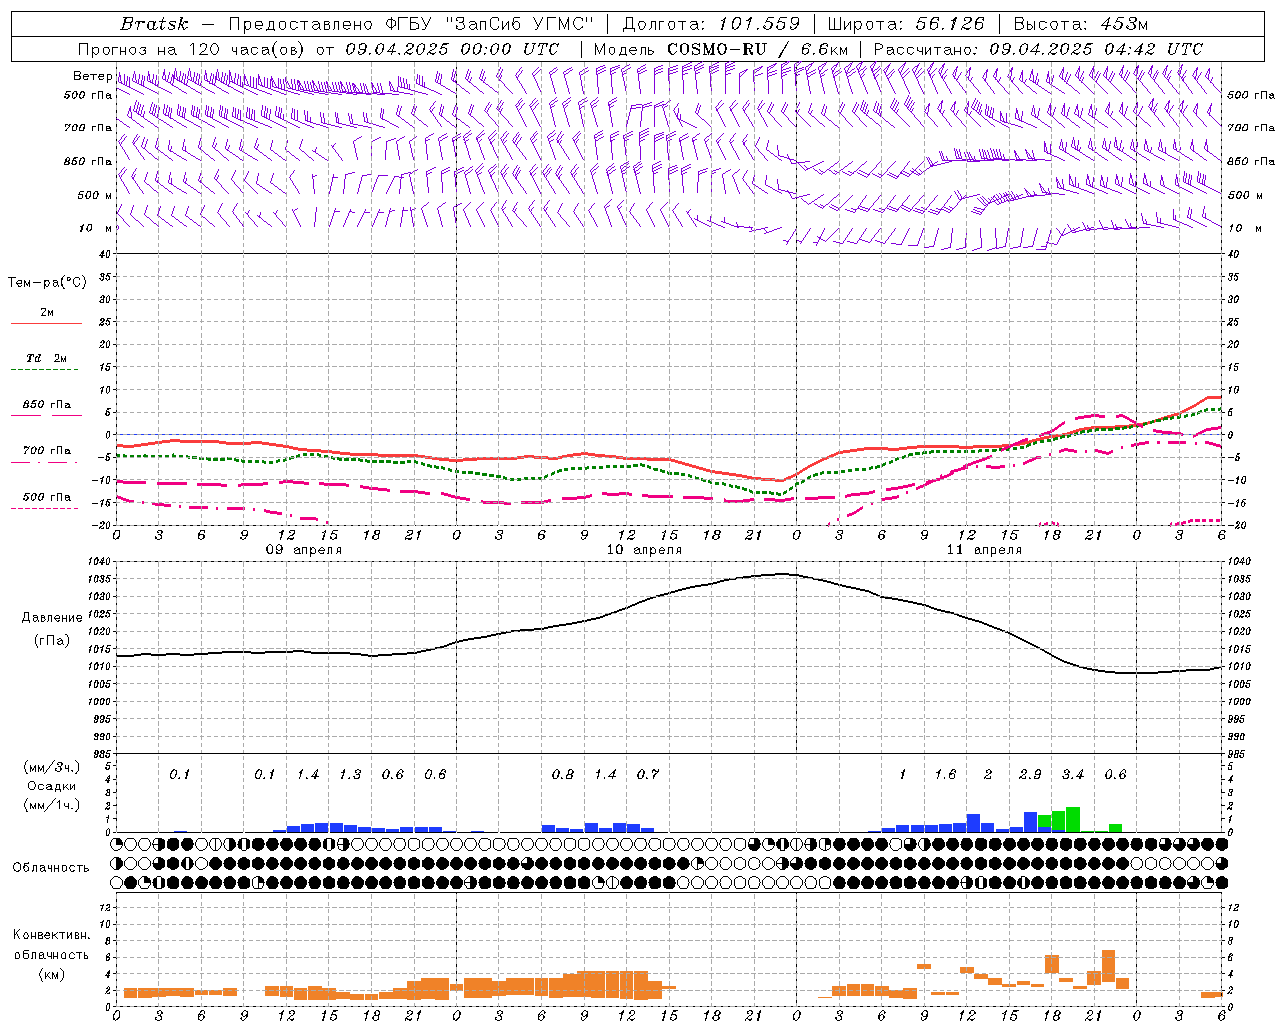1280x1024 pixels.
Task: Select the "Тем-ра(°C)" temperature label
Action: 47,283
